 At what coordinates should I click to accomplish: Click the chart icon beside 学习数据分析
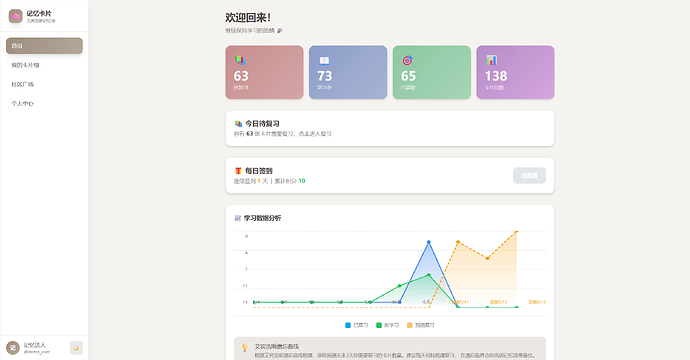tap(238, 218)
